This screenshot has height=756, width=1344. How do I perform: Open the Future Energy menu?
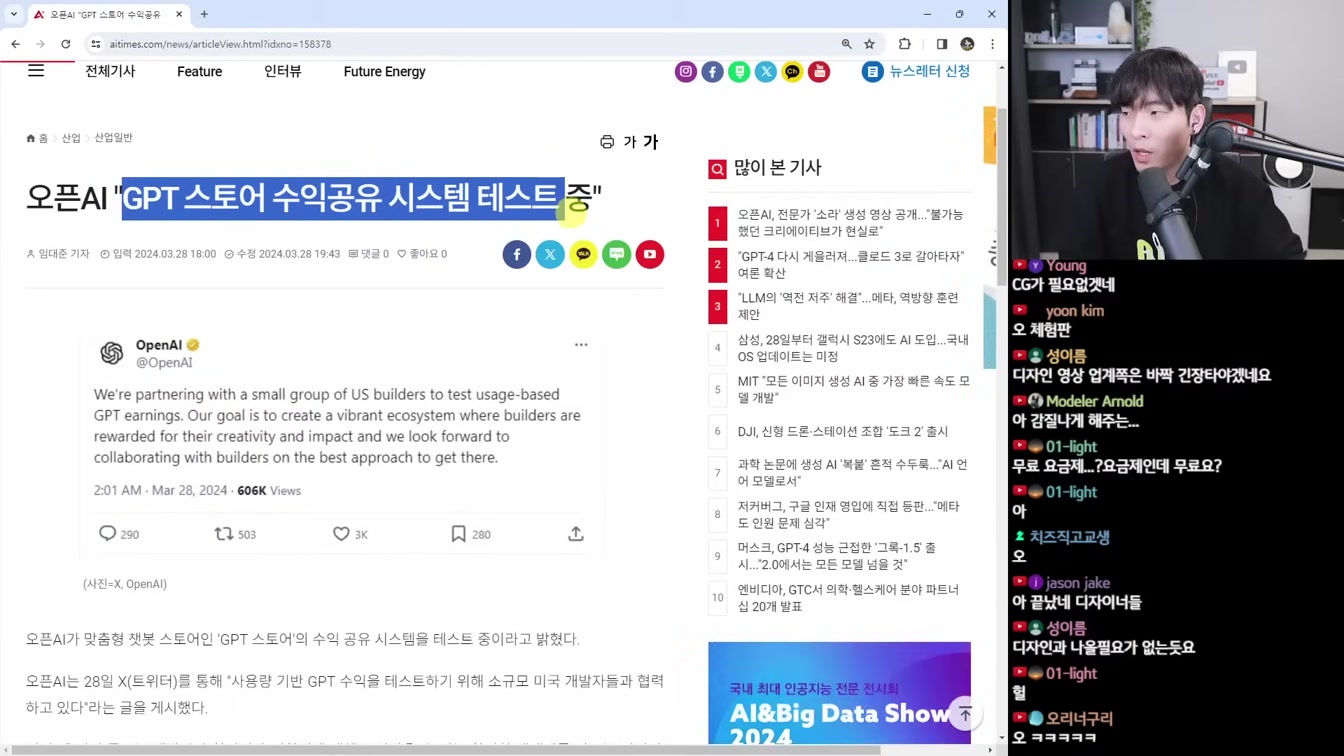(385, 72)
